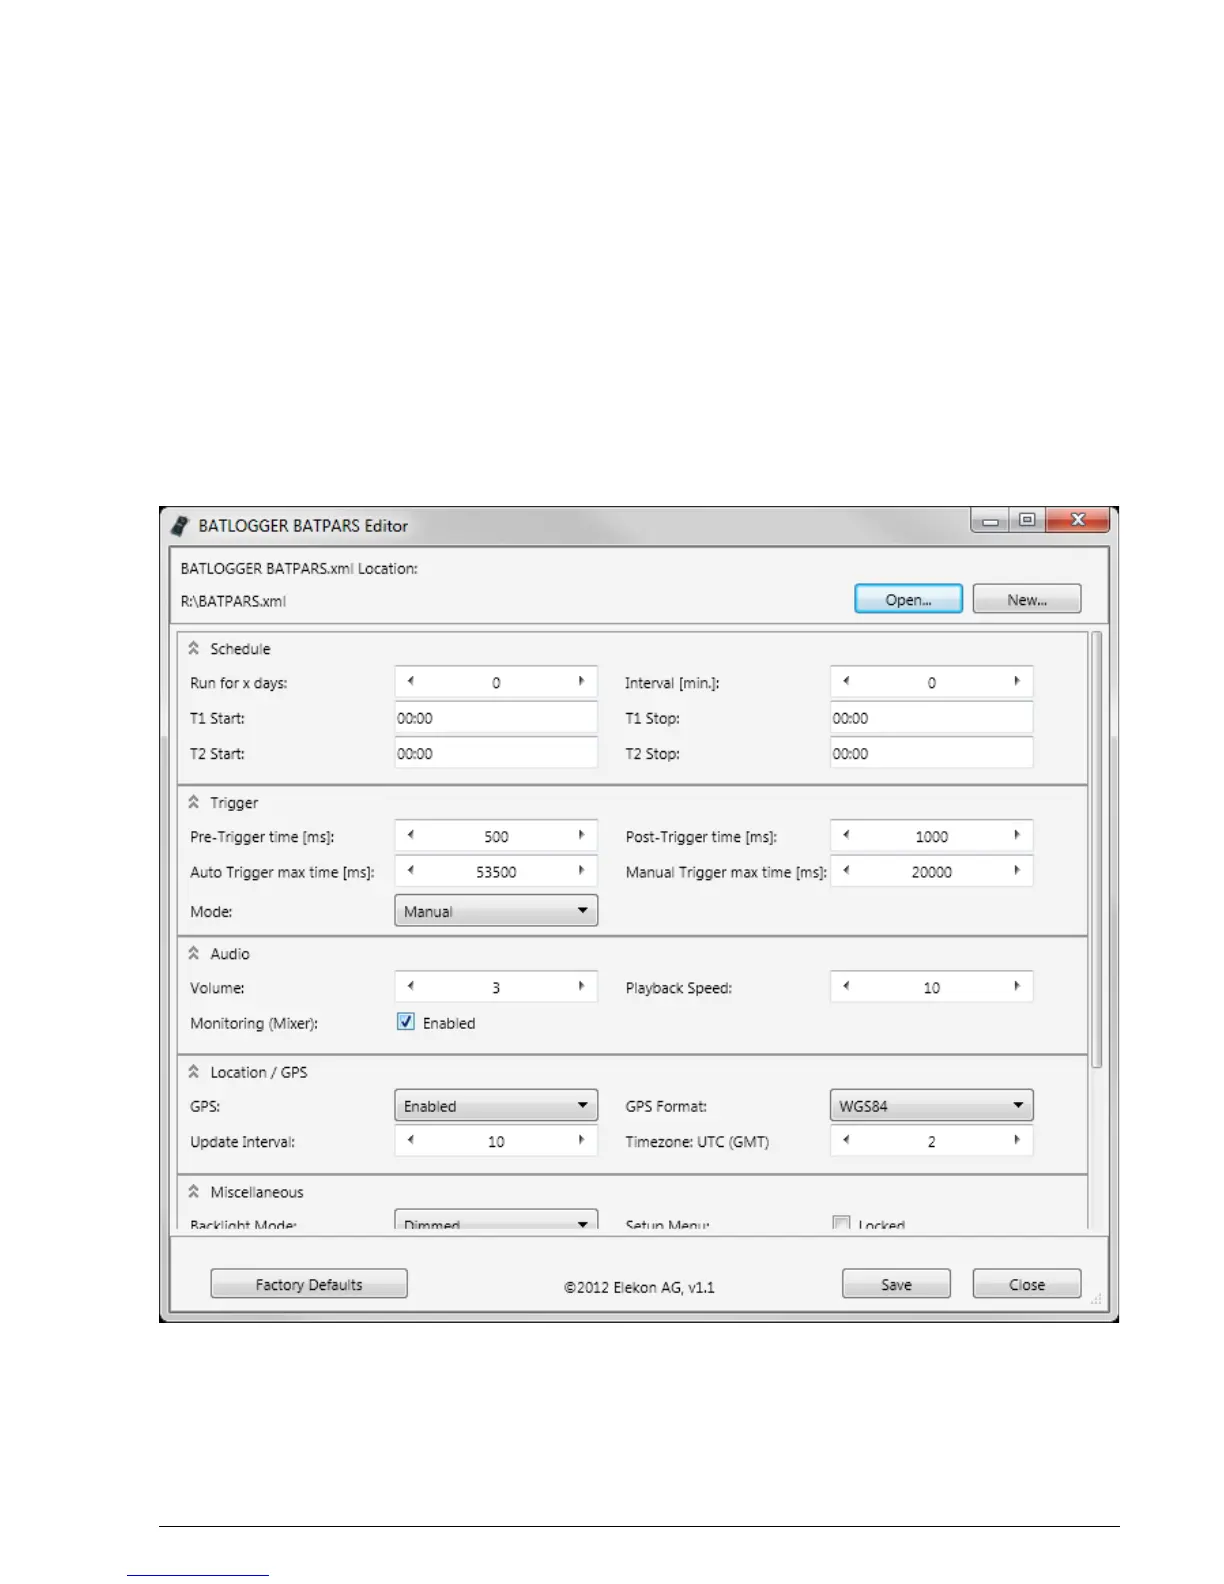This screenshot has width=1224, height=1584.
Task: Click the T1 Stop time field
Action: (x=931, y=718)
